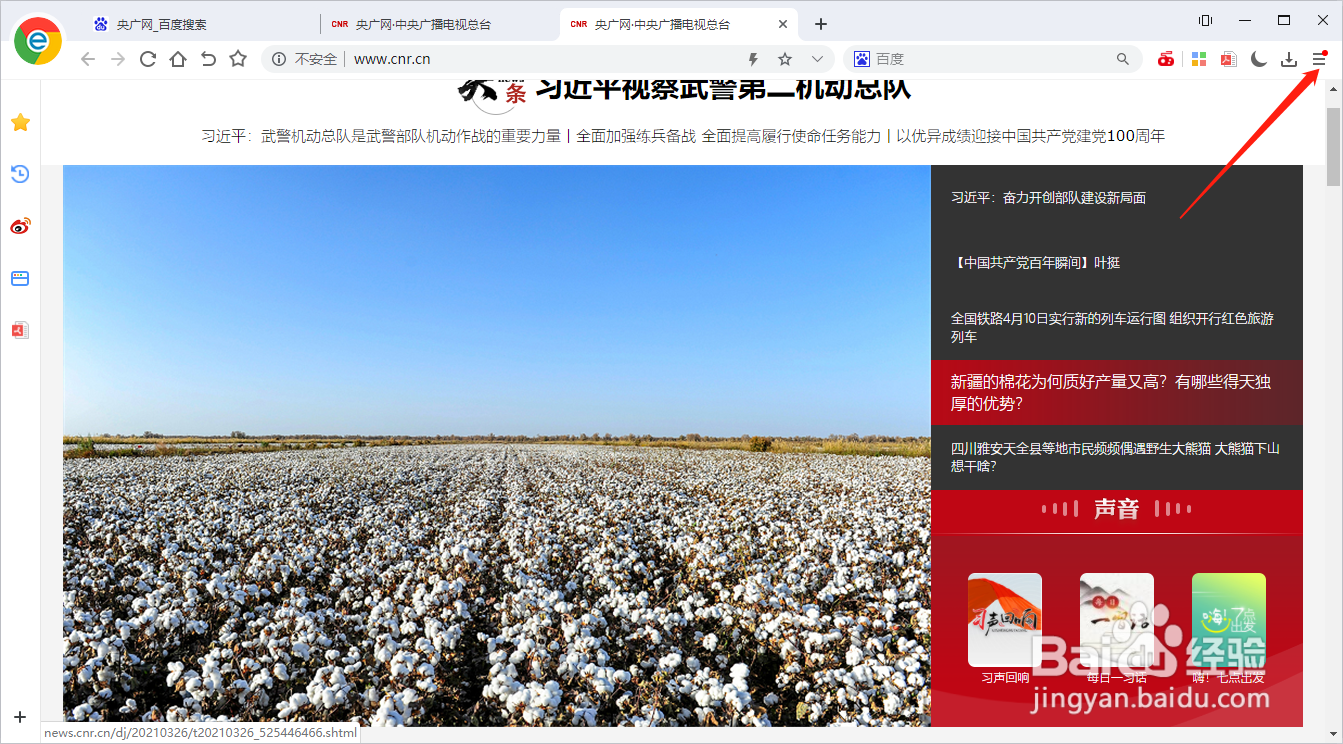The height and width of the screenshot is (744, 1343).
Task: Navigate forward with the arrow button
Action: [118, 59]
